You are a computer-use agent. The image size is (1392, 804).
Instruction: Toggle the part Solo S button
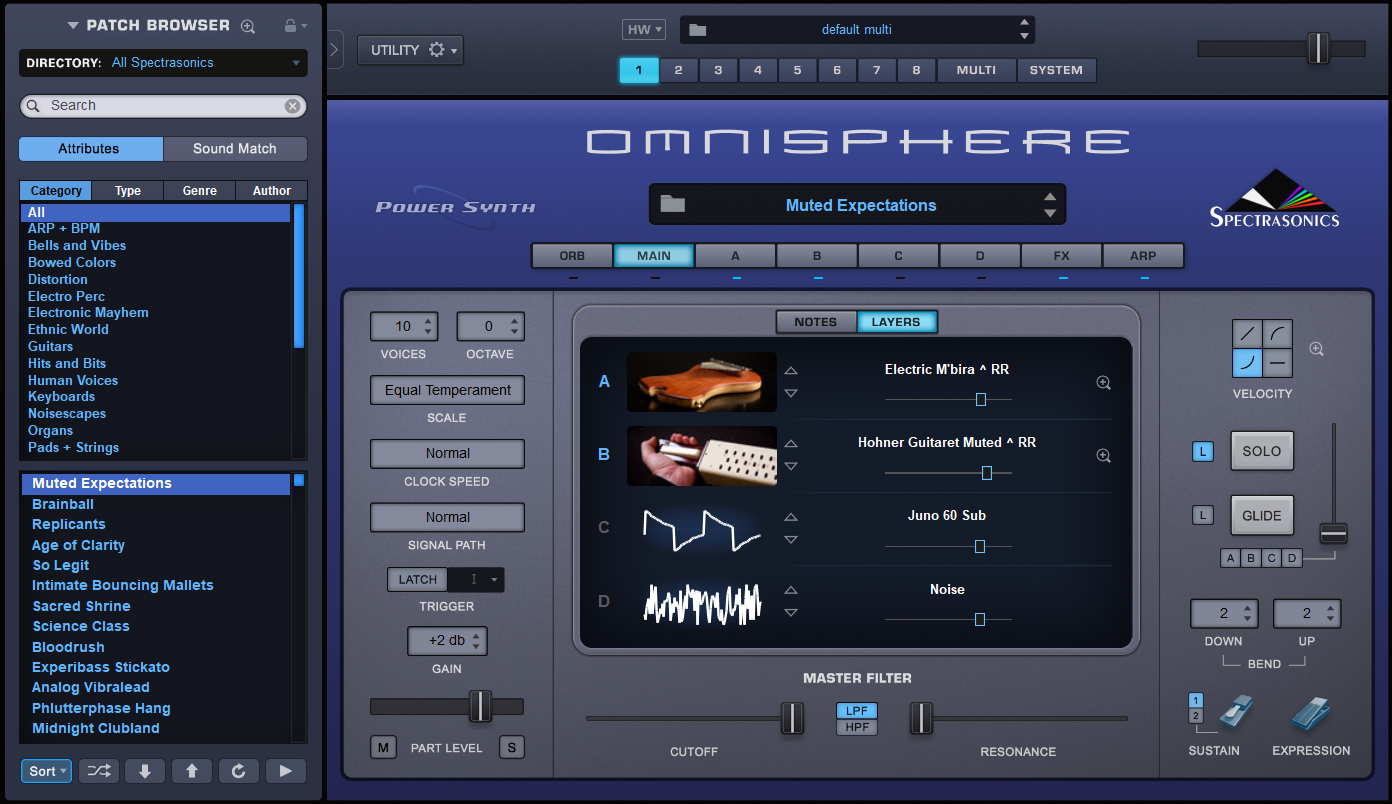point(512,747)
